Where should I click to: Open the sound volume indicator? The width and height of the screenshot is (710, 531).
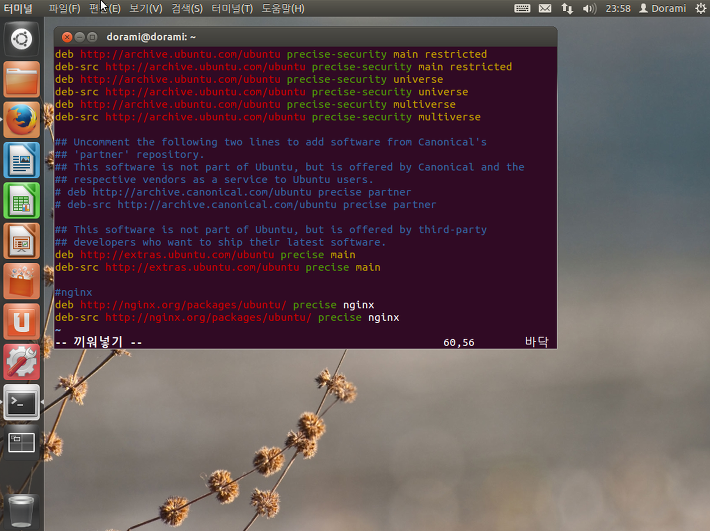pos(589,8)
